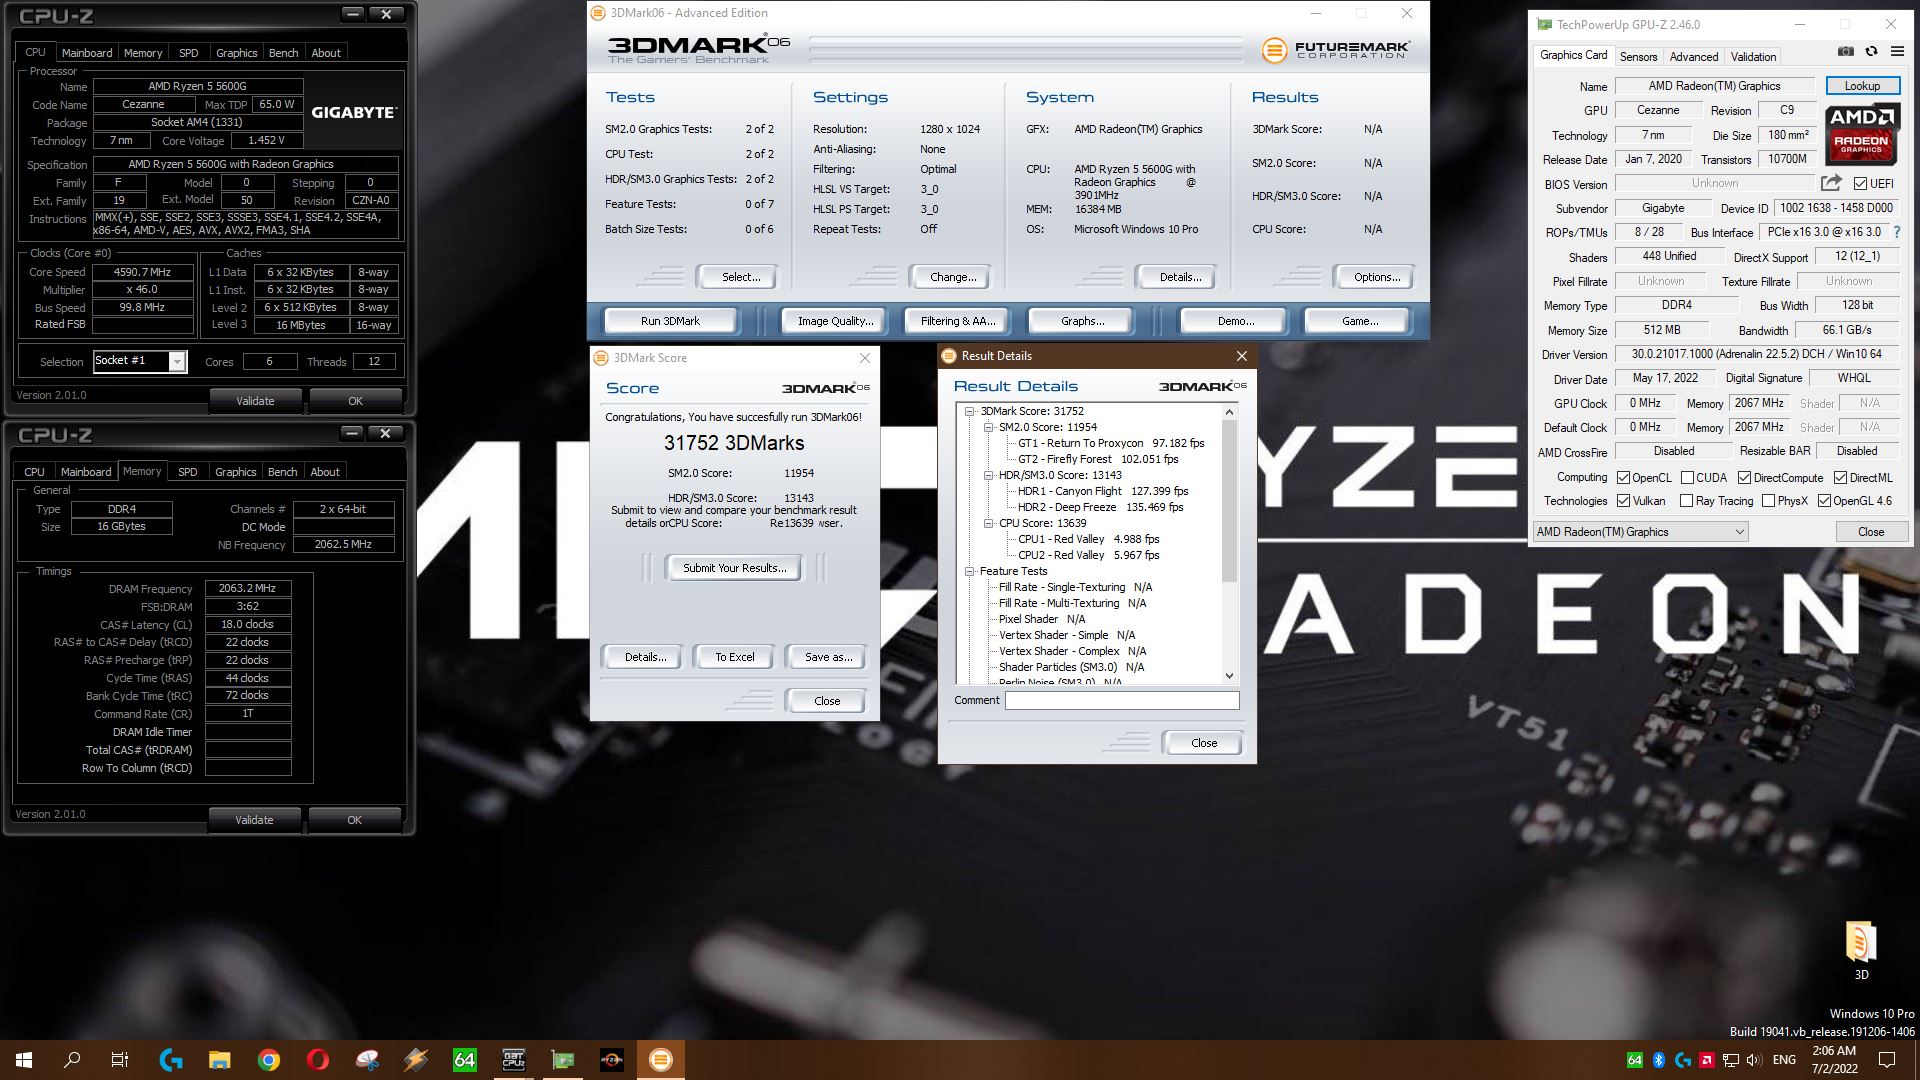The width and height of the screenshot is (1920, 1080).
Task: Take a GPU-Z screenshot with camera icon
Action: point(1846,52)
